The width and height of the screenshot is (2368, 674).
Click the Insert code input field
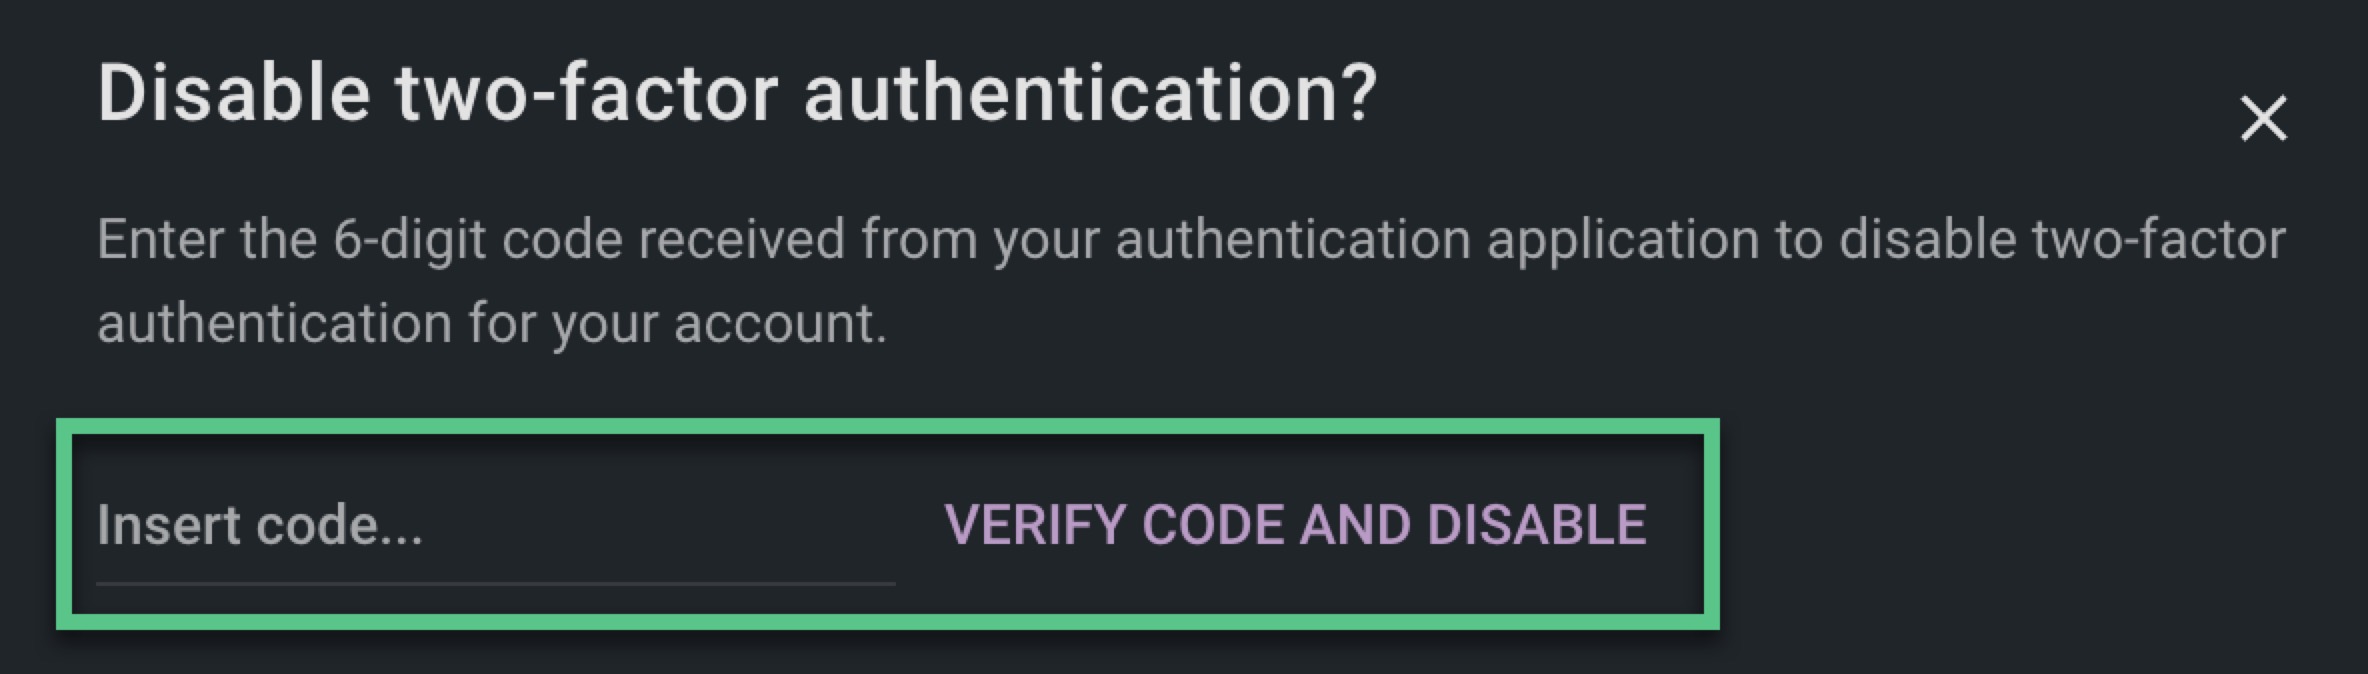pos(494,526)
